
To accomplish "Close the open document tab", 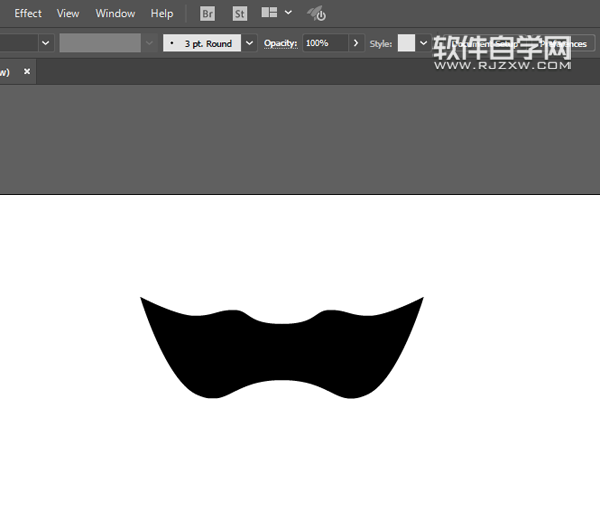I will (x=27, y=72).
